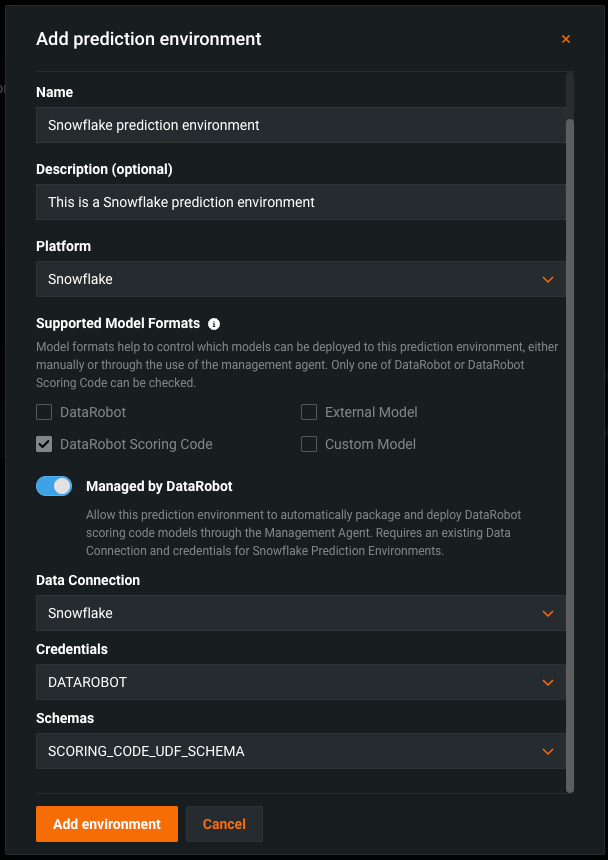Open the Credentials dropdown showing DATAROBOT
Screen dimensions: 608x860
tap(300, 682)
